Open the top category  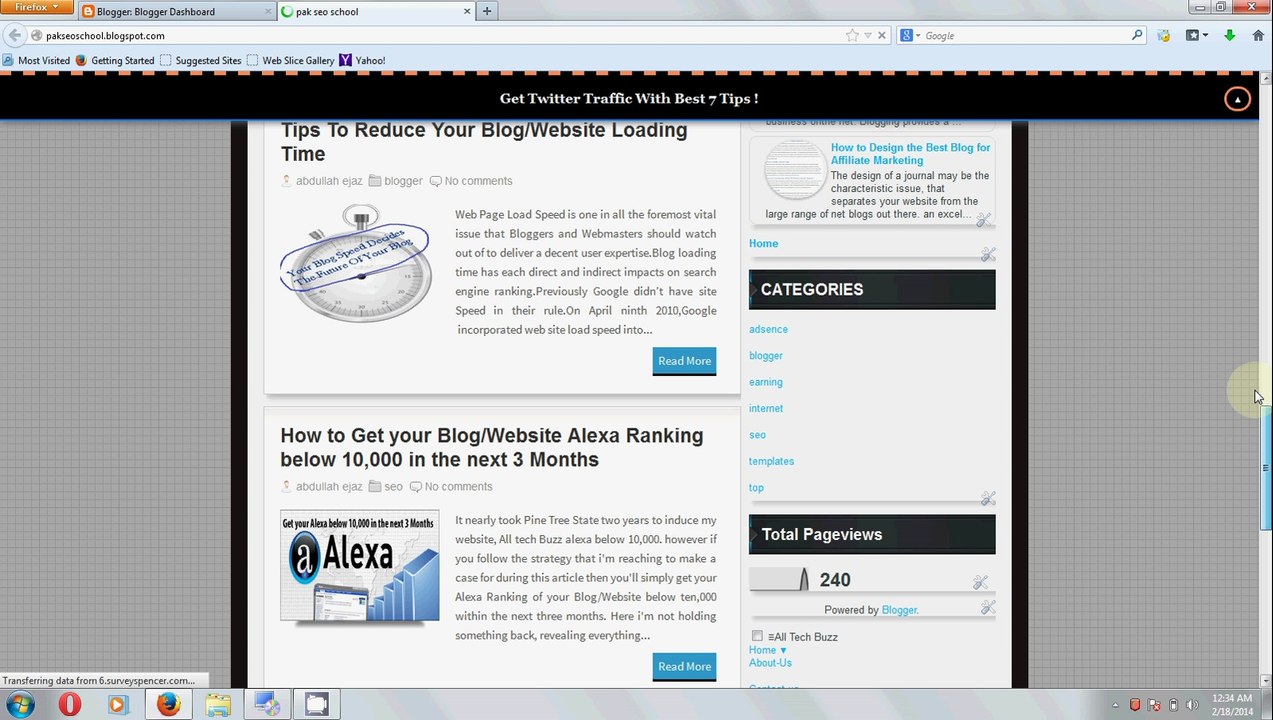(756, 488)
